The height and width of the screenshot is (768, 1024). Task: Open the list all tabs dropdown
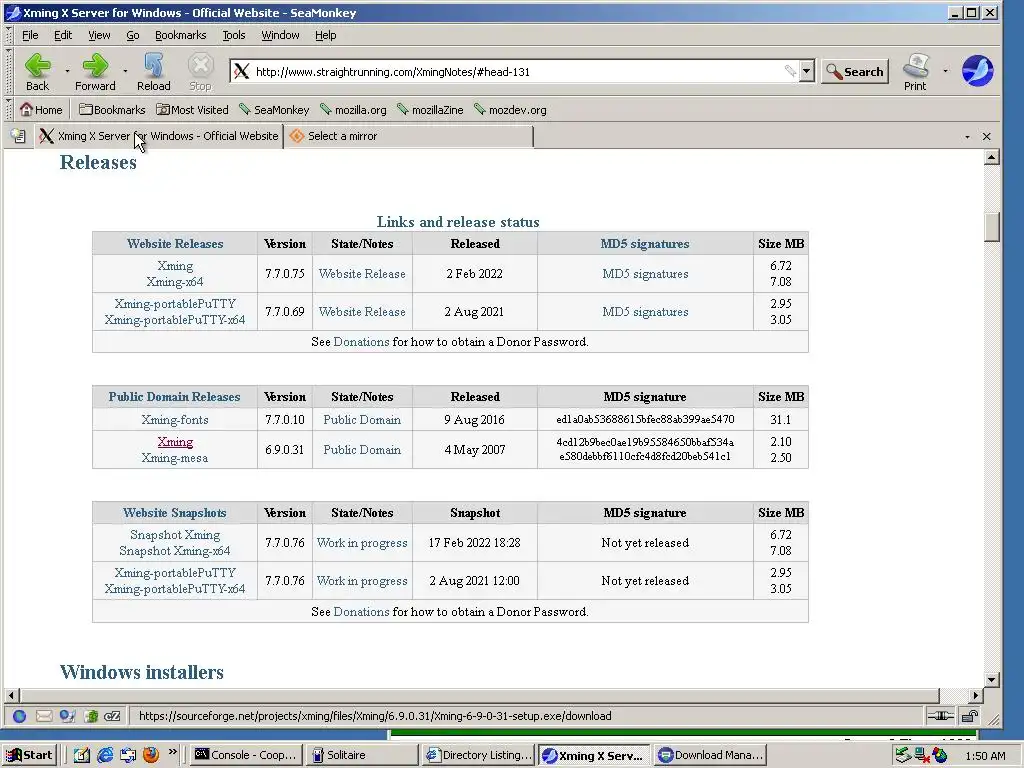tap(967, 136)
